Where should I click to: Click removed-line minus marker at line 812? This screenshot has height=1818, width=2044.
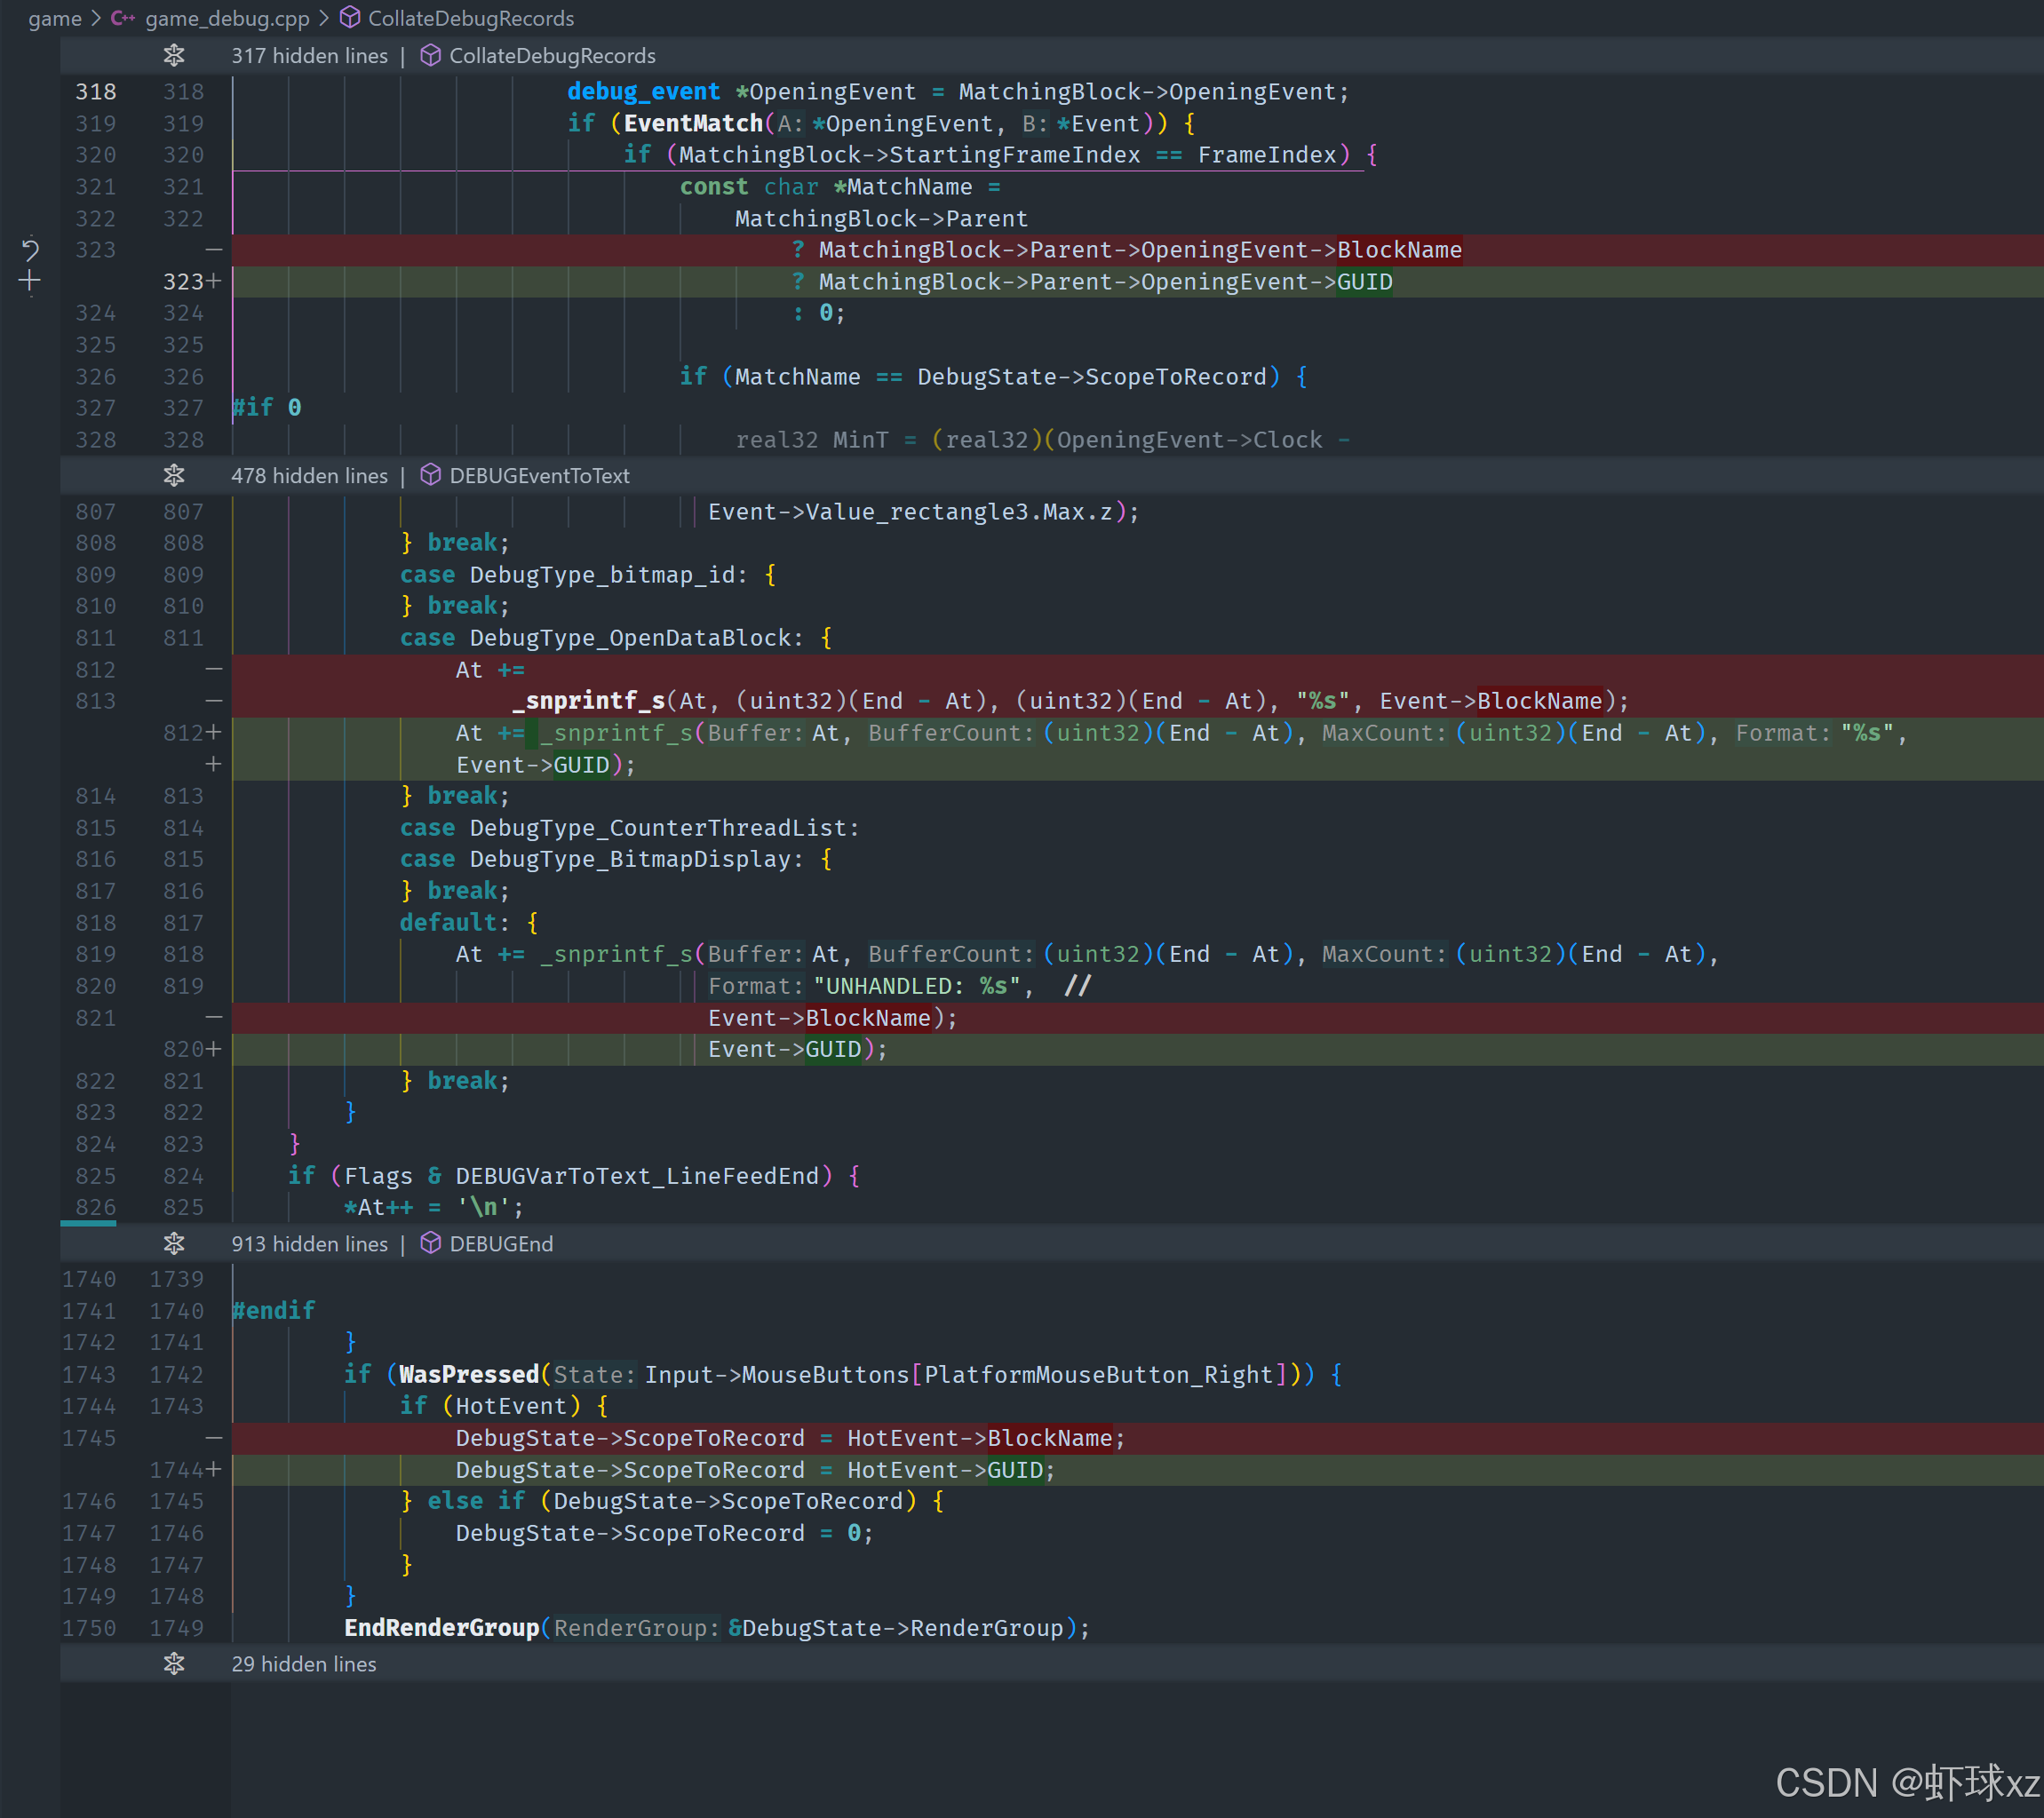213,669
